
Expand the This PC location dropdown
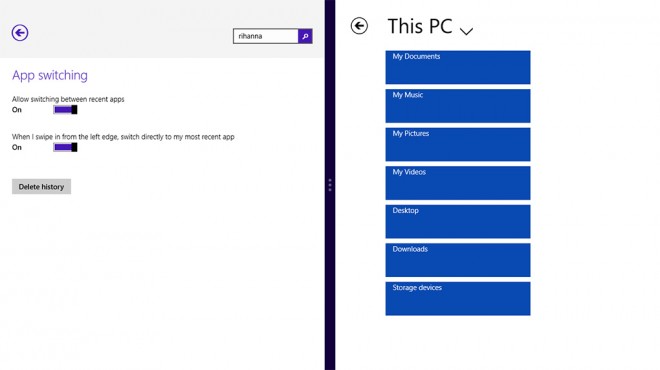click(466, 31)
